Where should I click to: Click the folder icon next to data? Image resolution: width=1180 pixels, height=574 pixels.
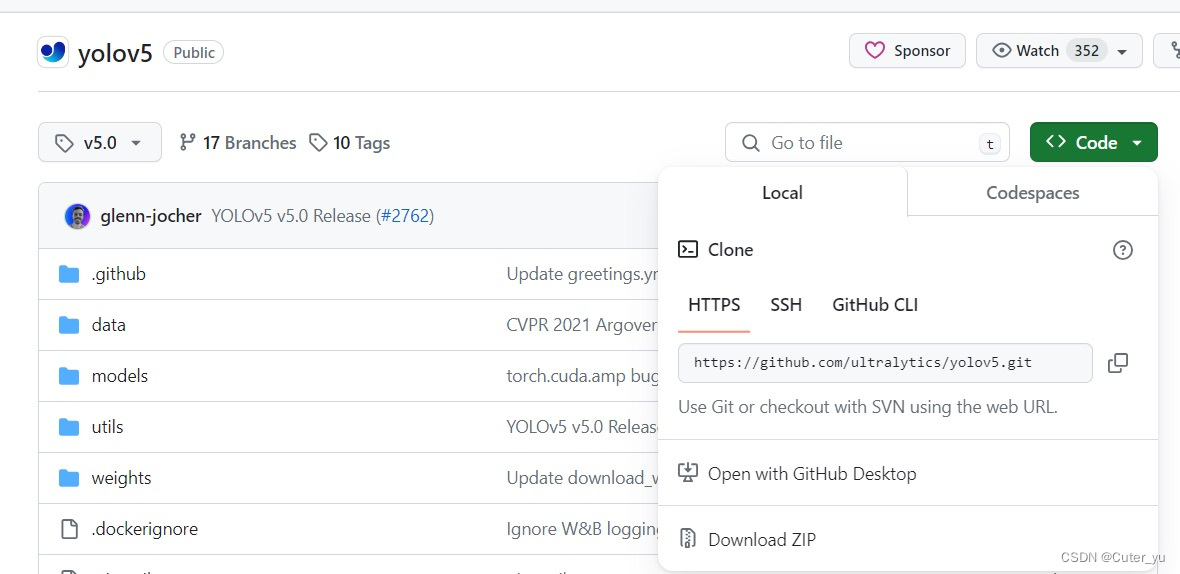[x=69, y=325]
